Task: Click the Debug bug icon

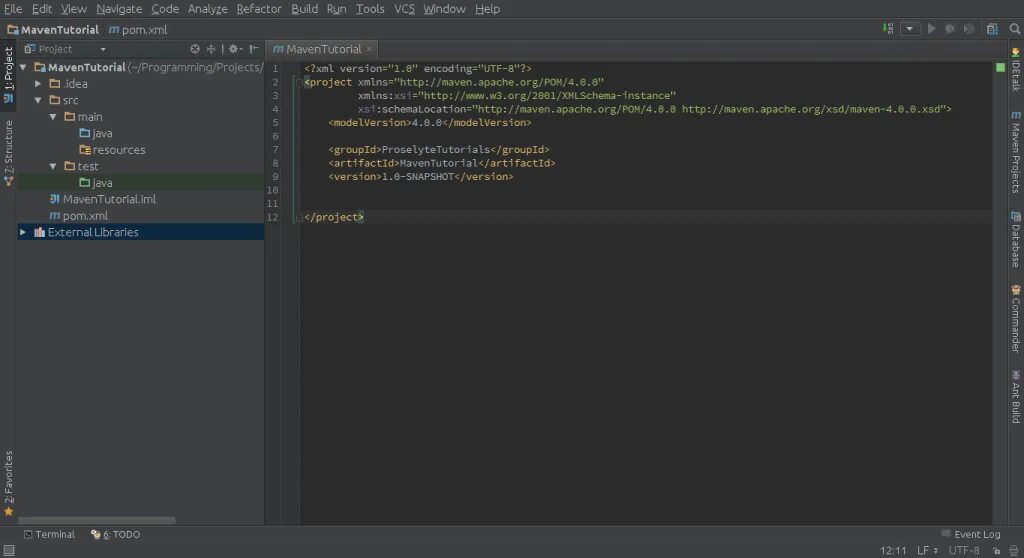Action: [x=950, y=29]
